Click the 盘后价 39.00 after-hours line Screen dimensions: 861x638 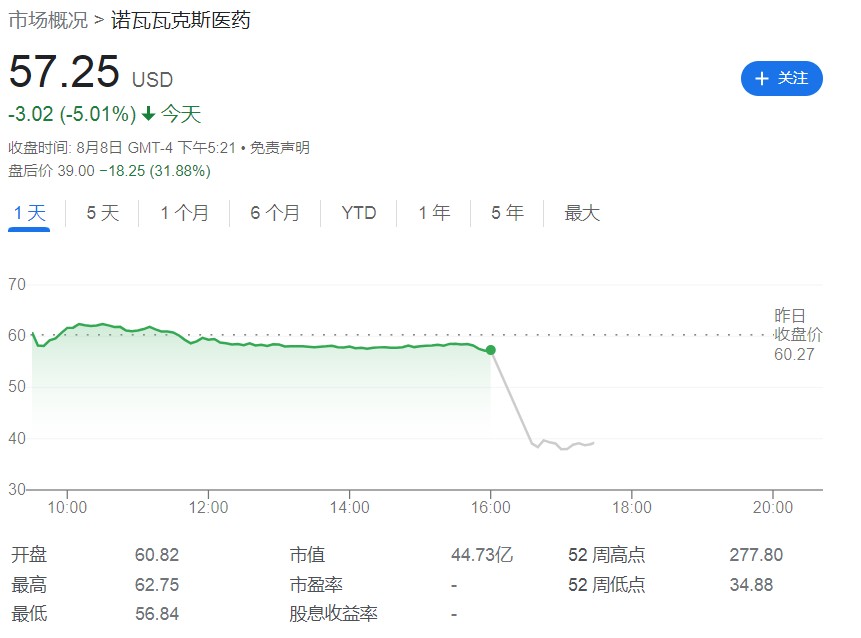pyautogui.click(x=109, y=171)
